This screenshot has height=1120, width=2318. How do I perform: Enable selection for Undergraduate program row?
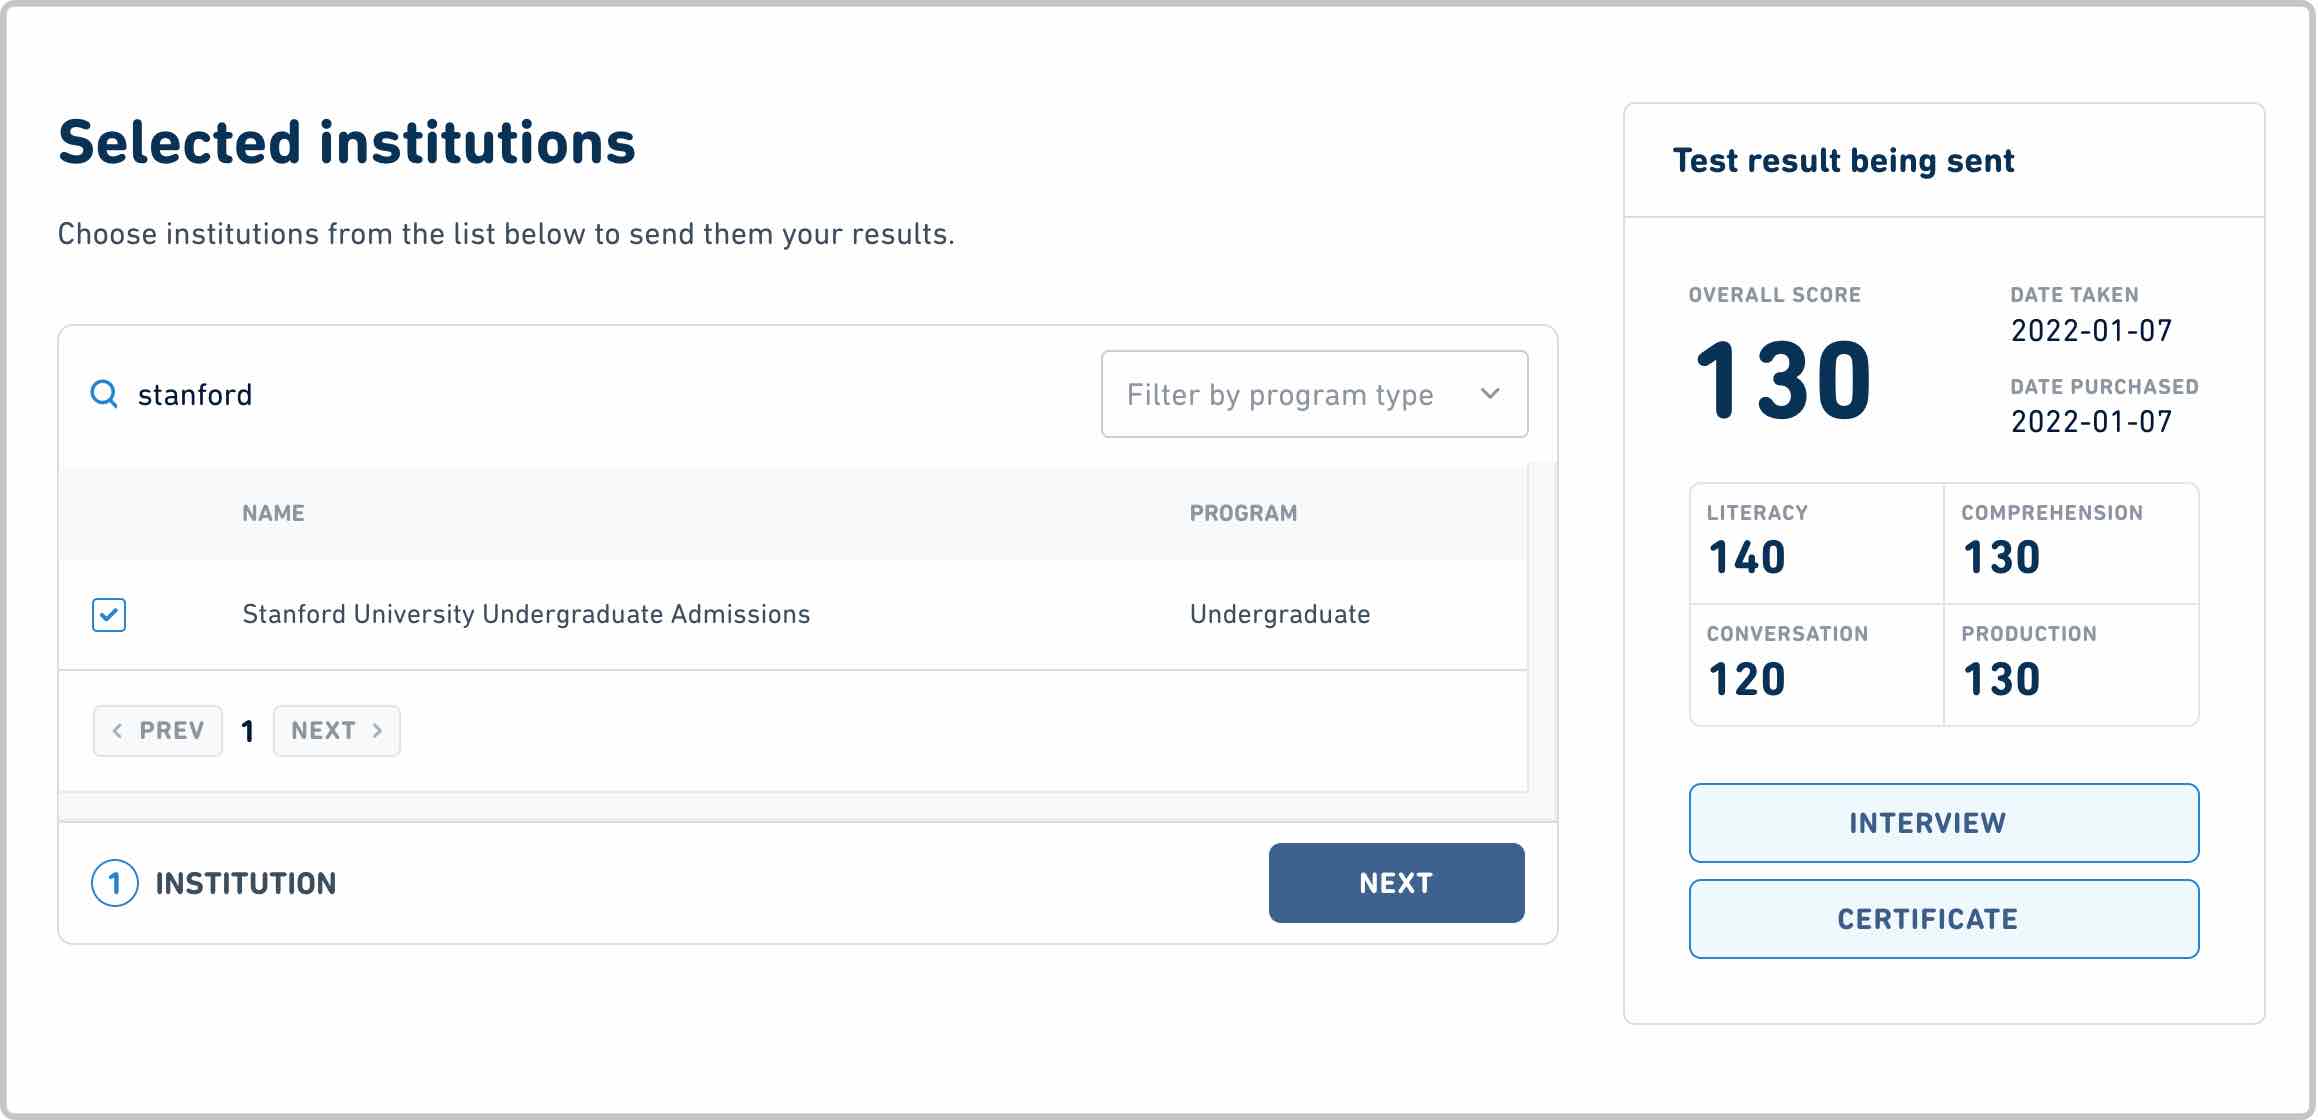pos(111,612)
